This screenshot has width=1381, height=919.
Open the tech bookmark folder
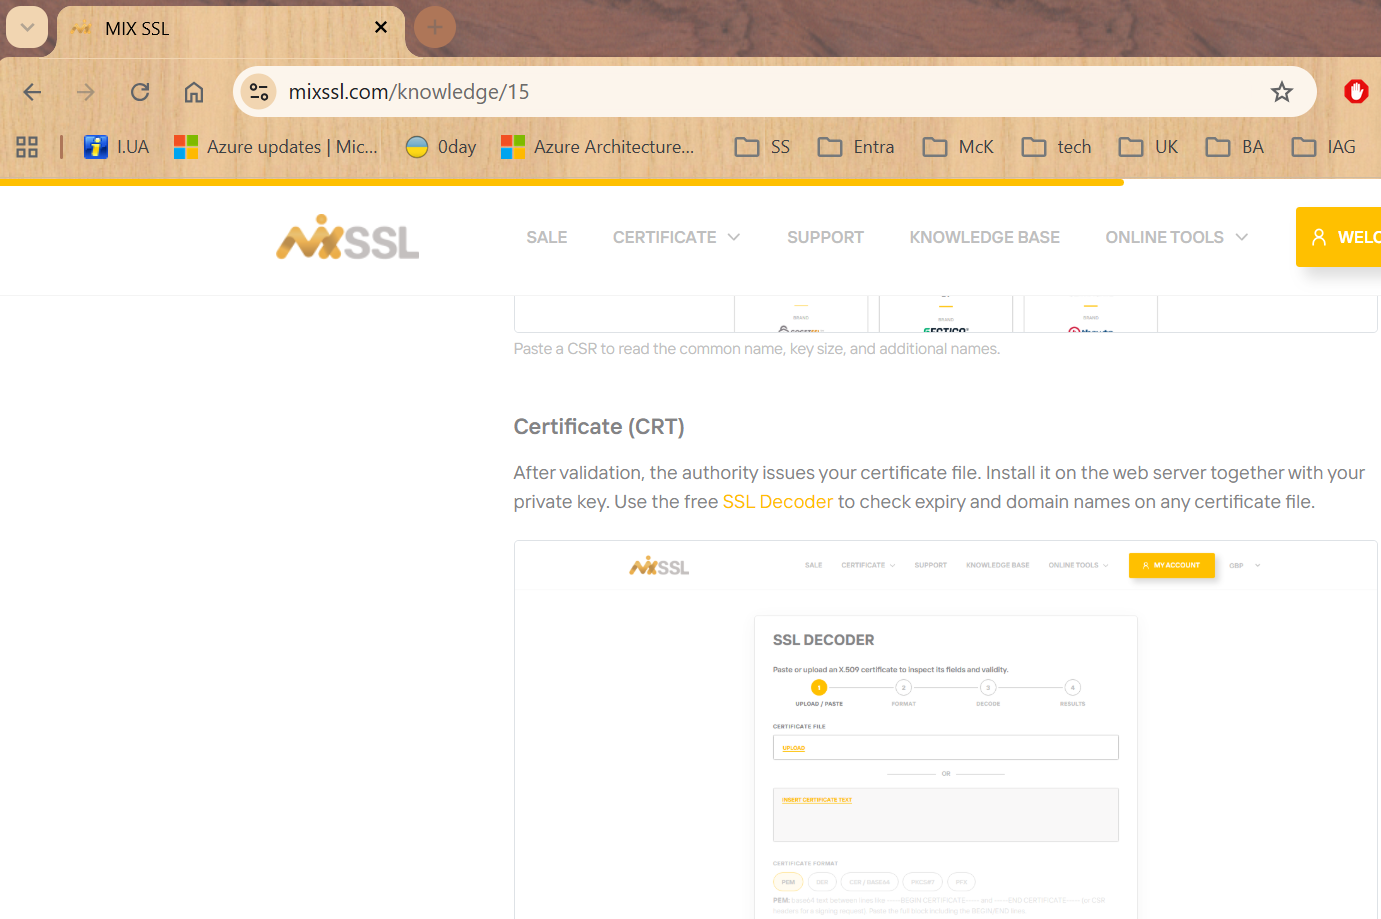1056,147
